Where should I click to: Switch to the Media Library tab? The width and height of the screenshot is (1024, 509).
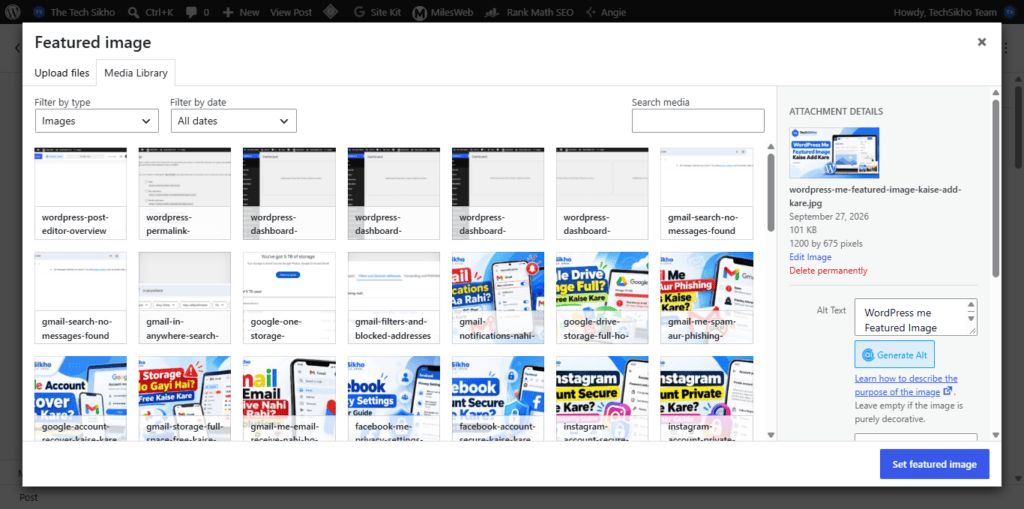coord(136,73)
